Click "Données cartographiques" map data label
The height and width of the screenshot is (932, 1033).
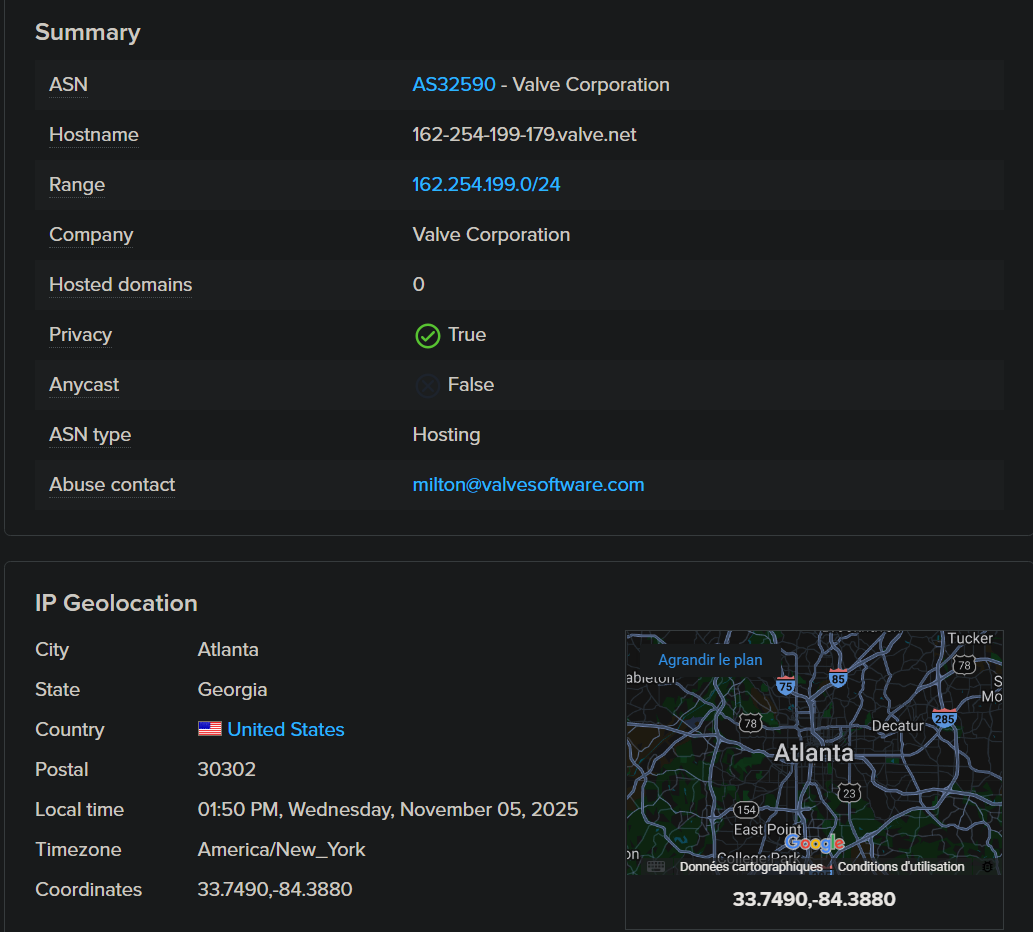tap(751, 867)
